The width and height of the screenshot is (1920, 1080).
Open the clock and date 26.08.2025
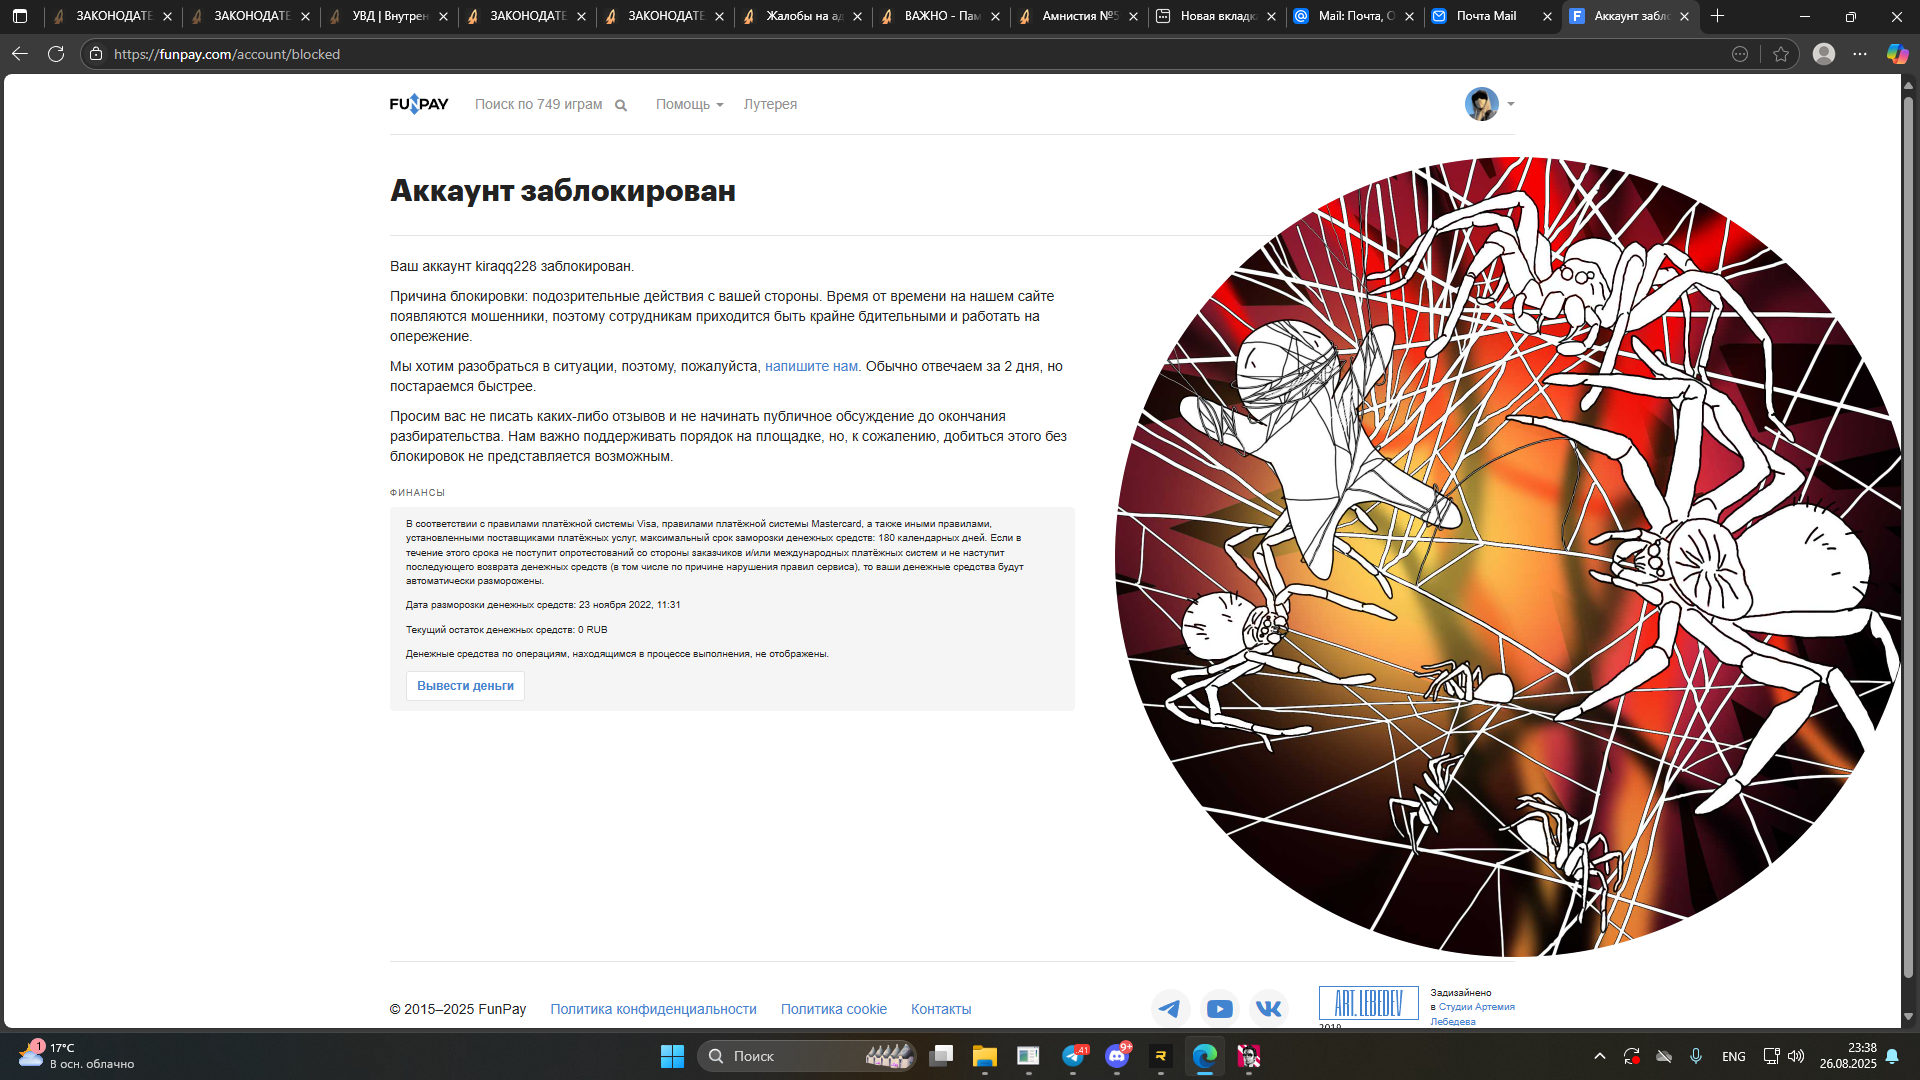click(1848, 1056)
